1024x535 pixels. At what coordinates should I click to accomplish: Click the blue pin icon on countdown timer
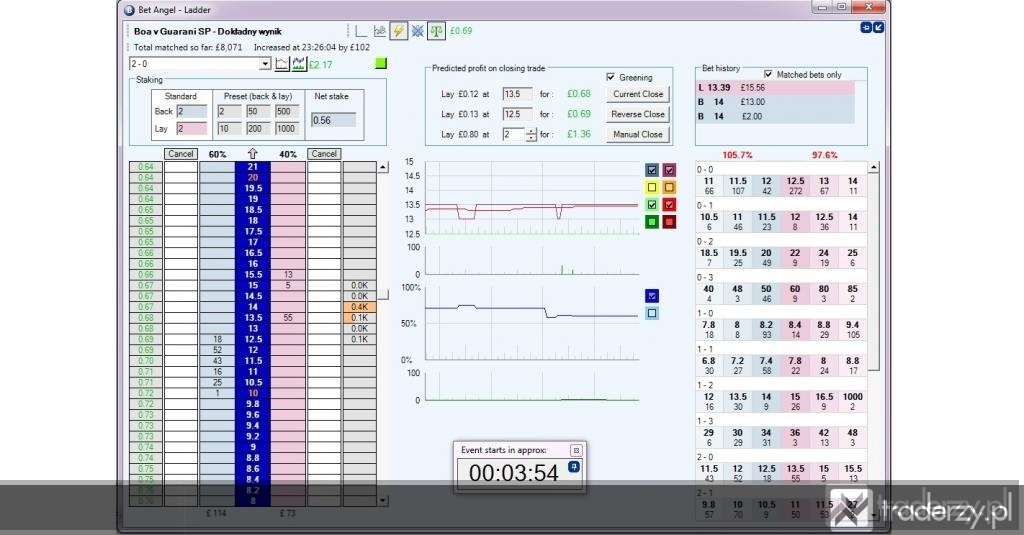click(573, 466)
